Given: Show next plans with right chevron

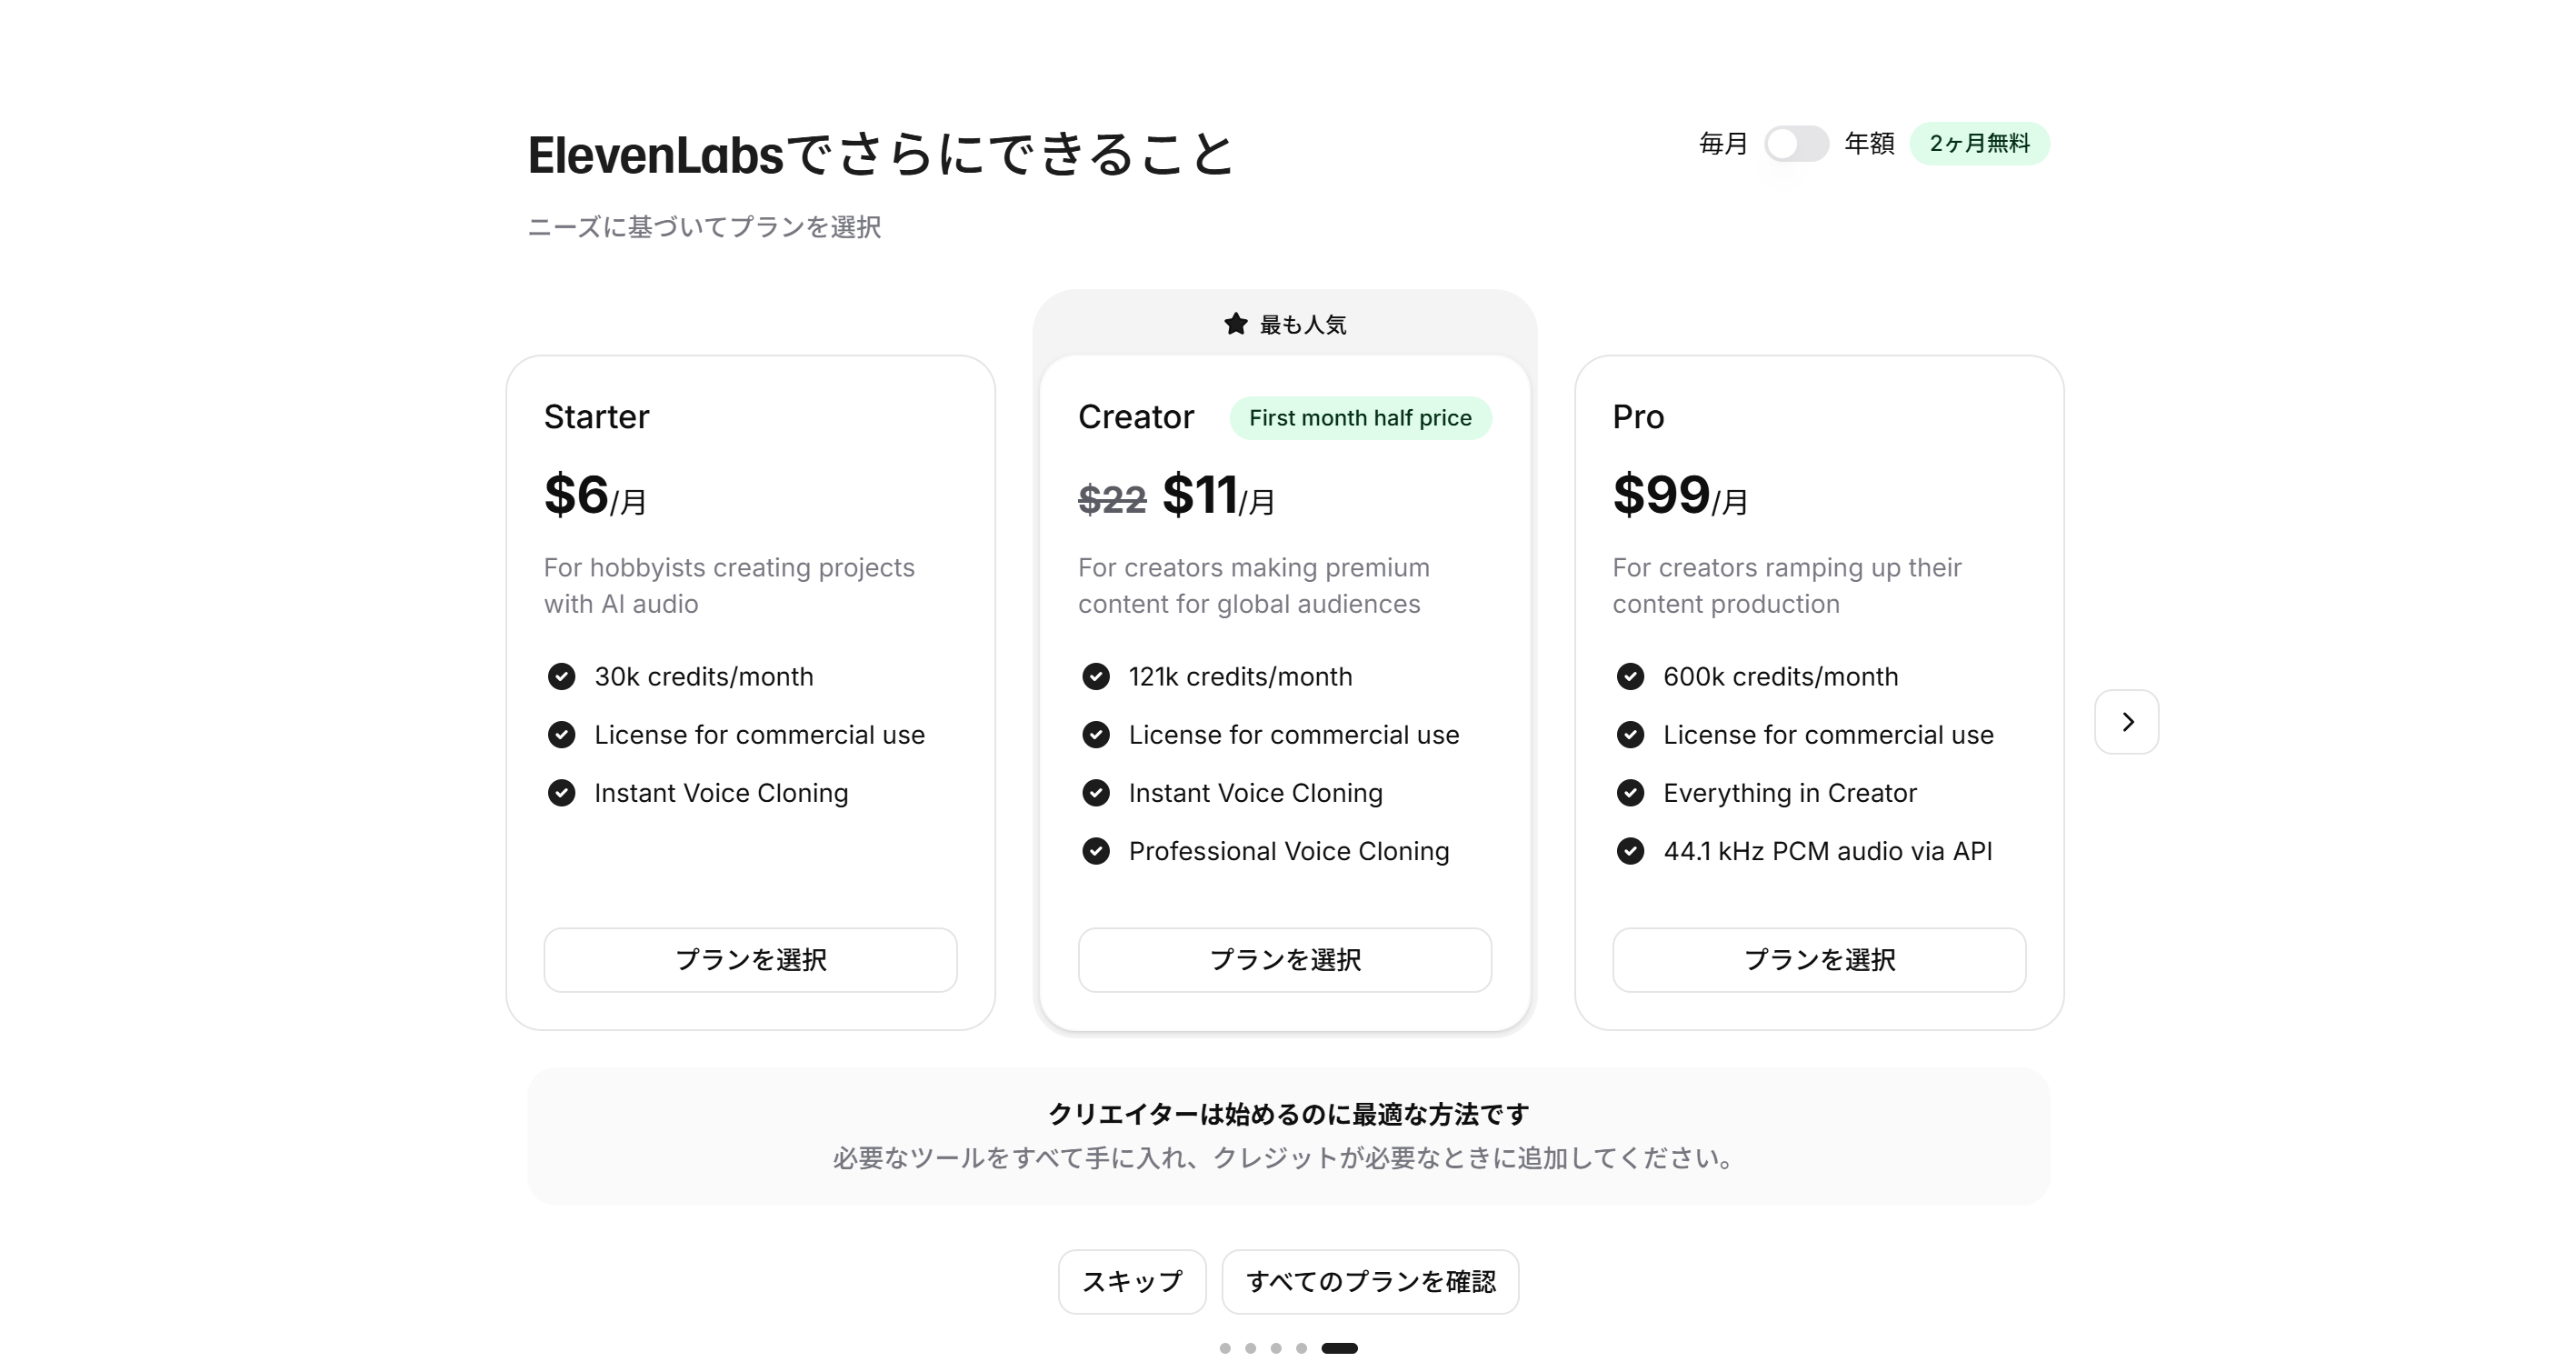Looking at the screenshot, I should [x=2127, y=721].
